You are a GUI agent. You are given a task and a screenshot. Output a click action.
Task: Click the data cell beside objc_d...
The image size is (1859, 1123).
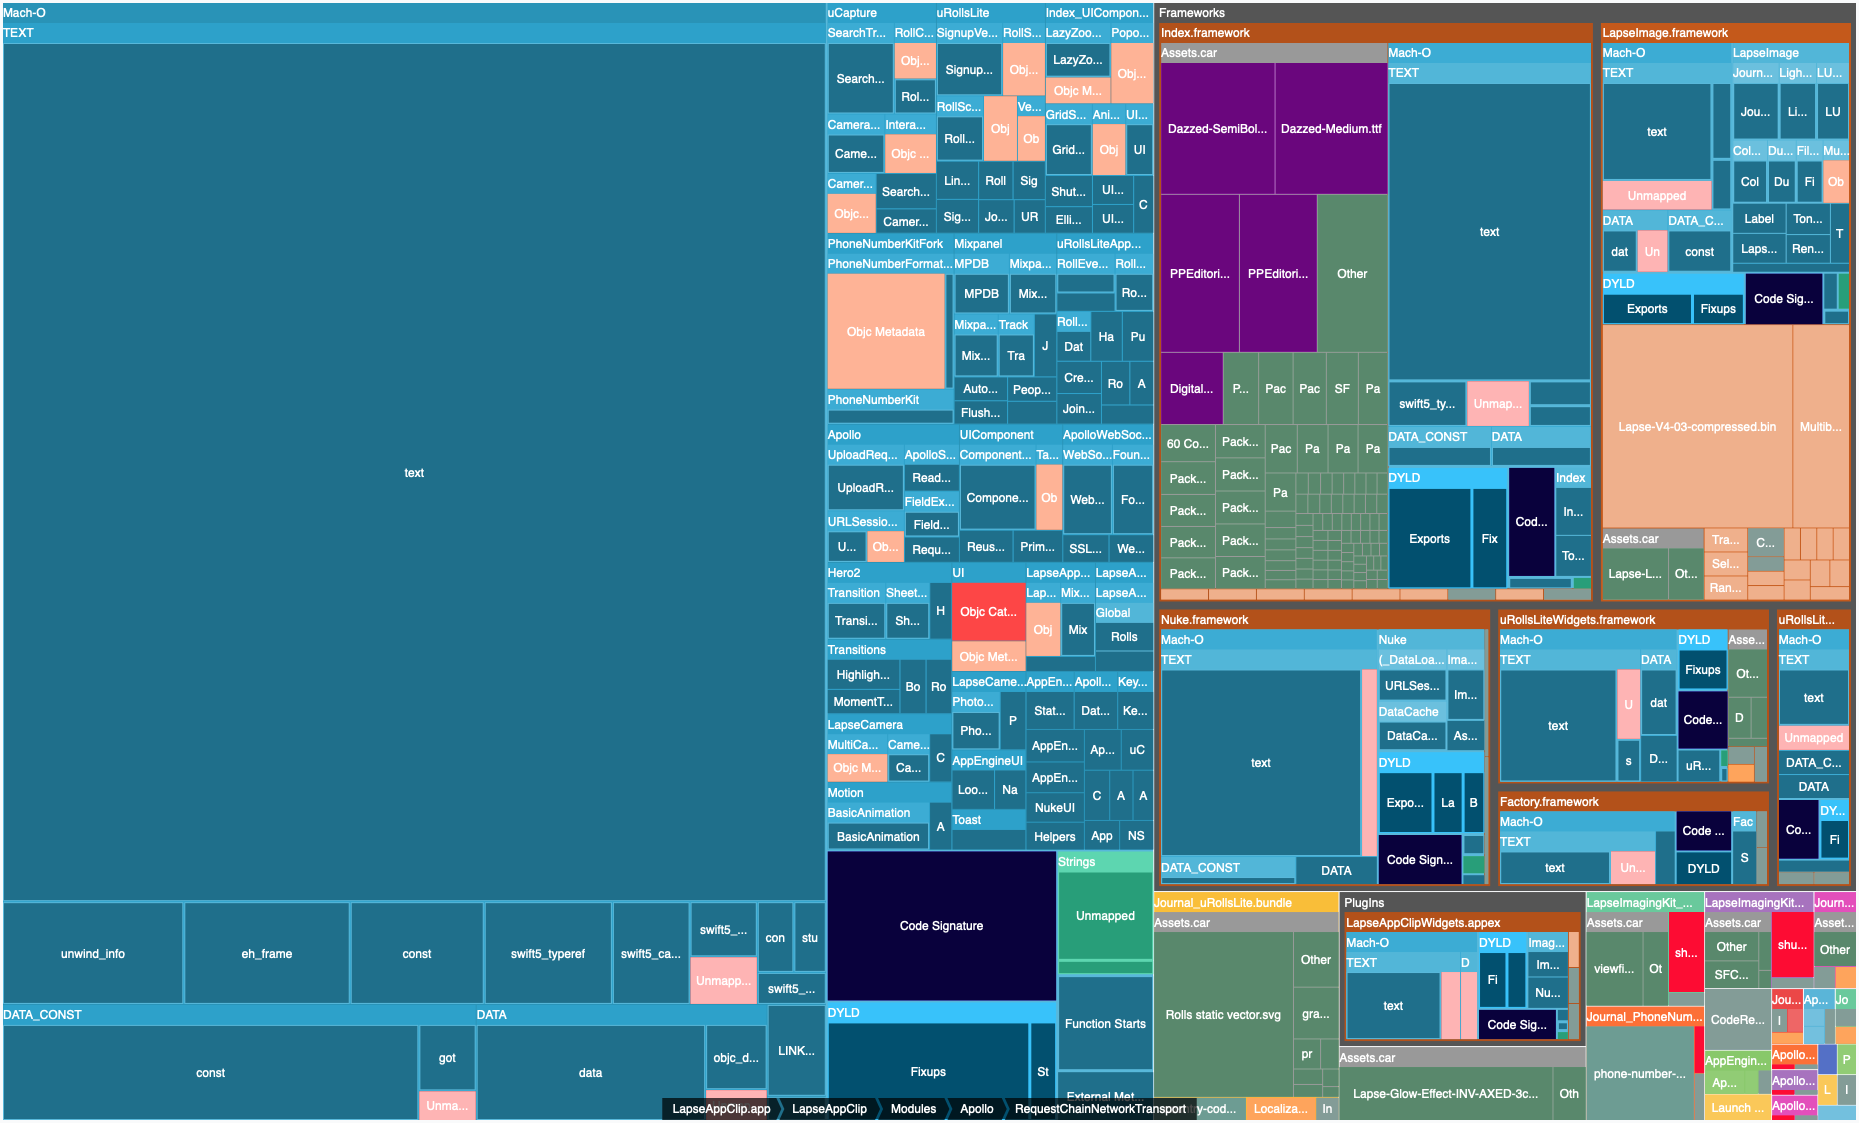tap(590, 1072)
